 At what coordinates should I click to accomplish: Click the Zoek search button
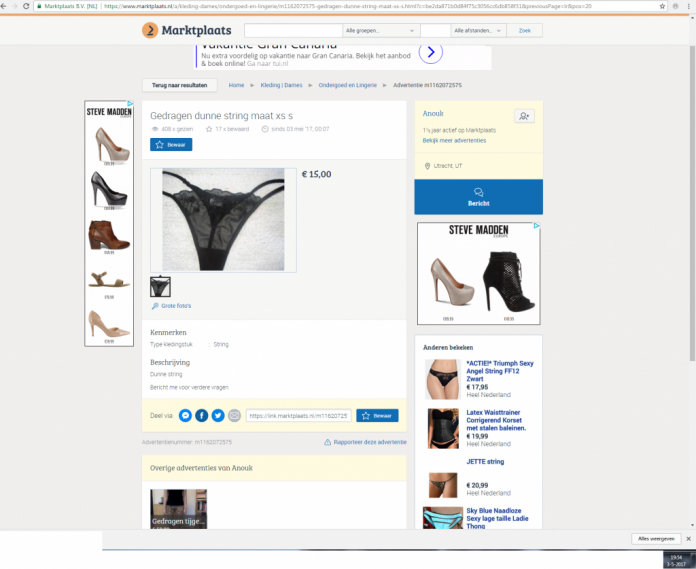(x=525, y=31)
